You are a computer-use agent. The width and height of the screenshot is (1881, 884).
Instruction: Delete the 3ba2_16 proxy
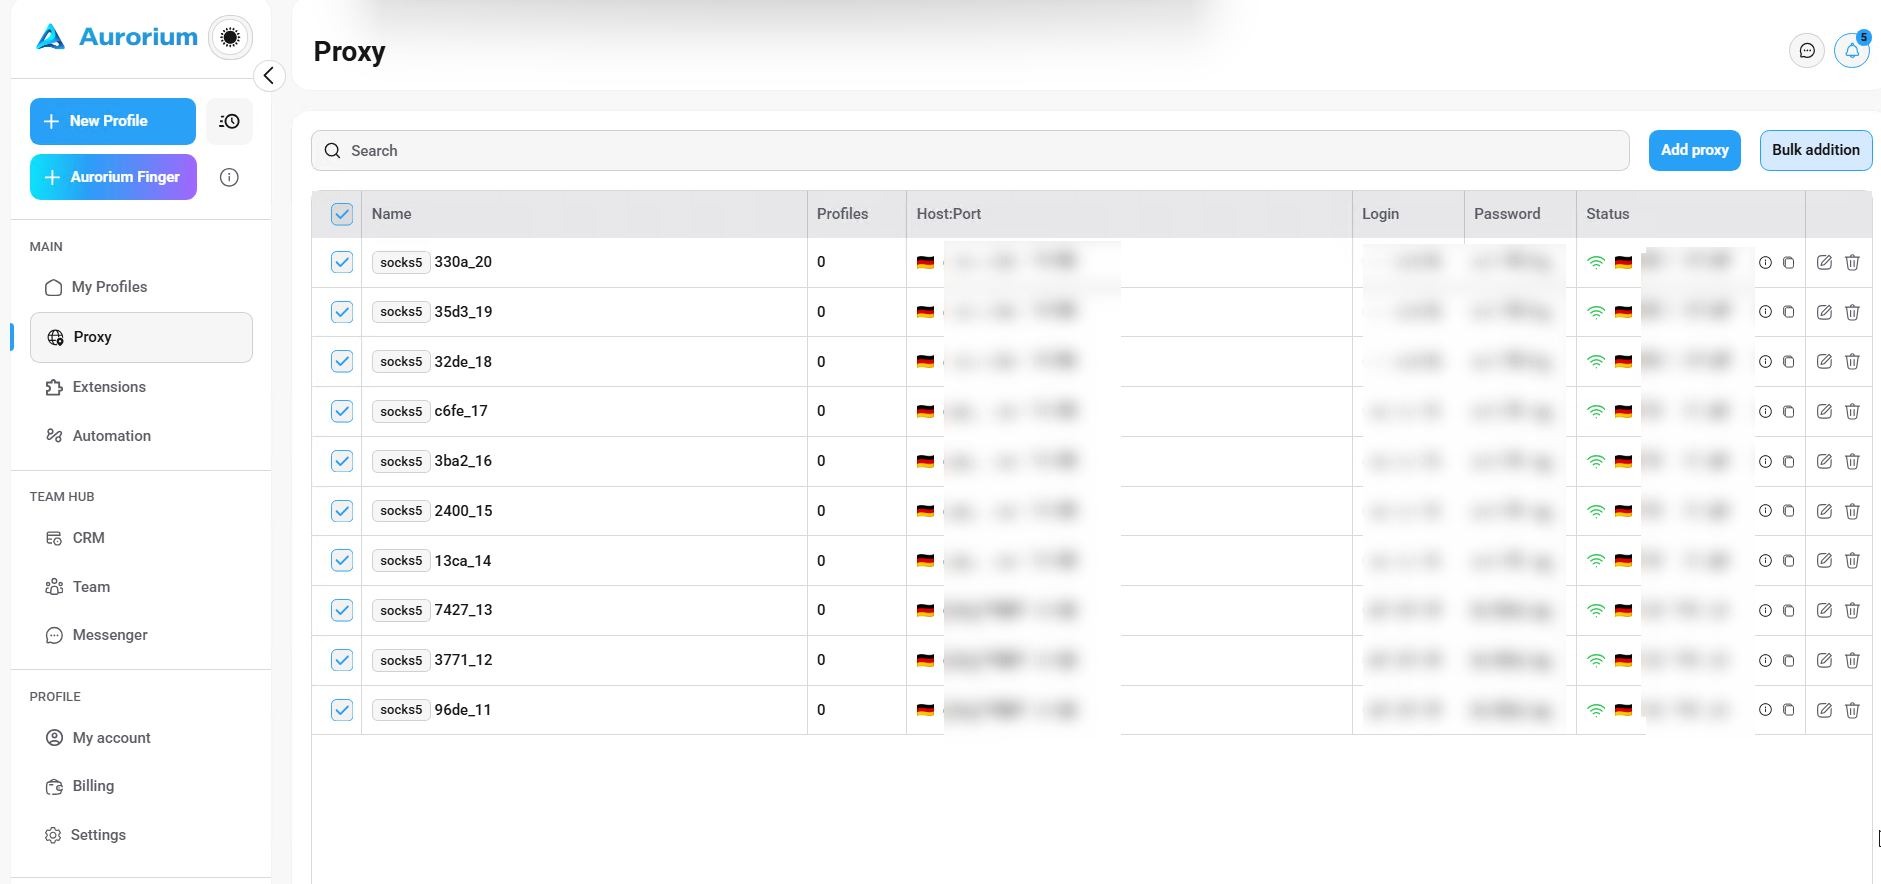[1852, 461]
